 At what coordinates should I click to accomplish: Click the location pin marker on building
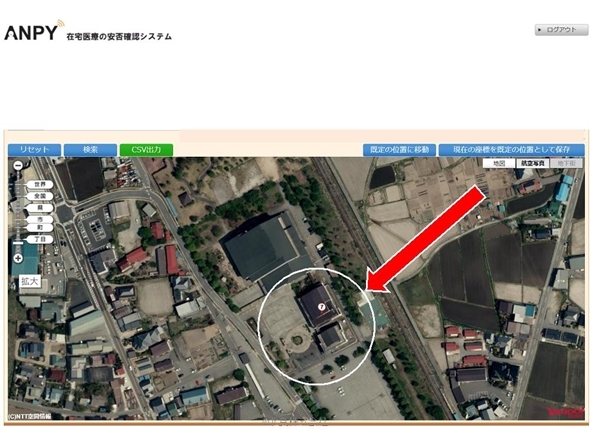[321, 307]
